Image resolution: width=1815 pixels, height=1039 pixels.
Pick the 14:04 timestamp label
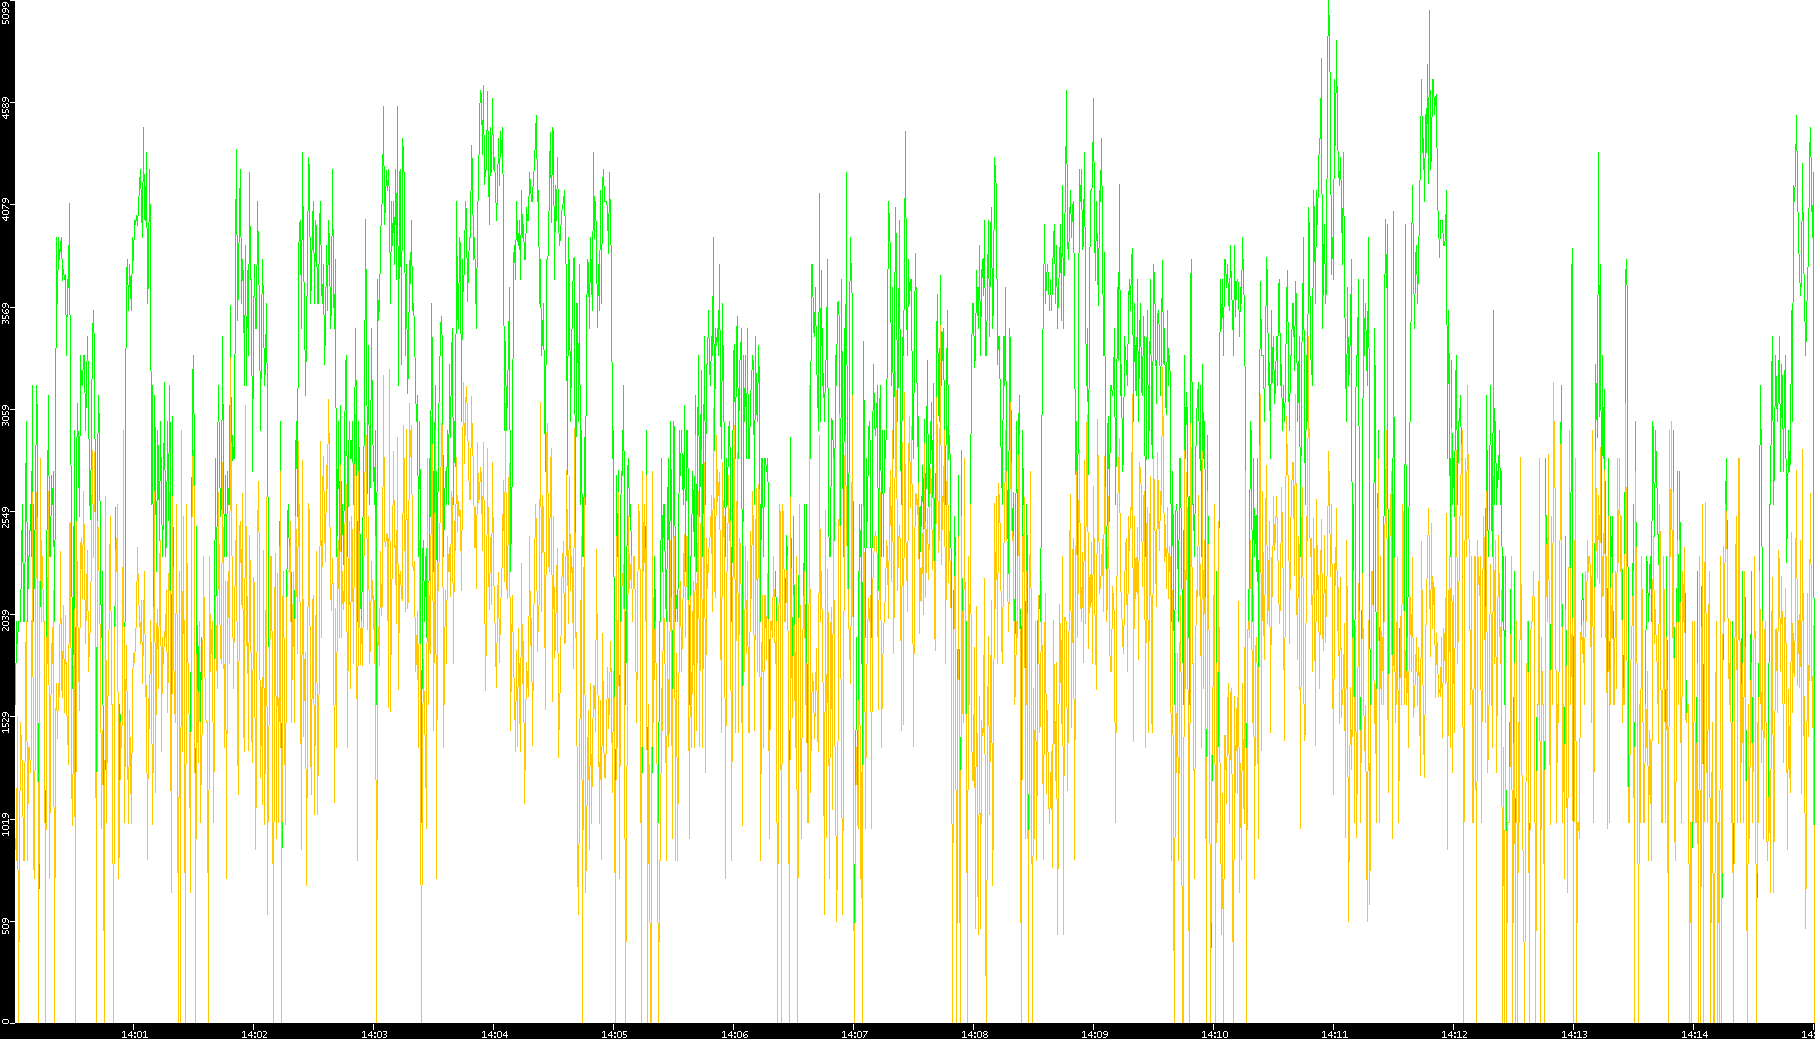tap(494, 1033)
